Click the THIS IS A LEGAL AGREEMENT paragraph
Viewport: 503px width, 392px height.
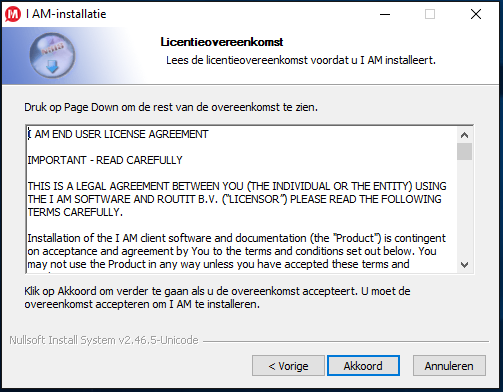237,199
